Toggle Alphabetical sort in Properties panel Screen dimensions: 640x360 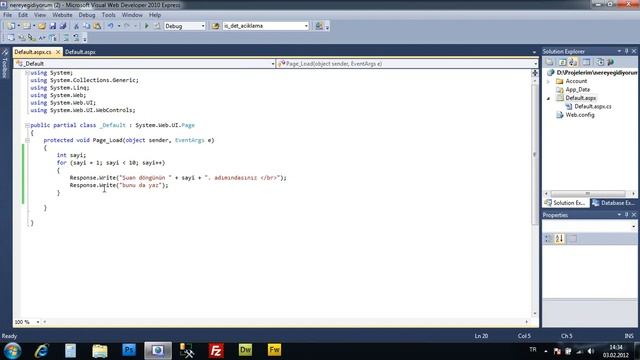(559, 238)
